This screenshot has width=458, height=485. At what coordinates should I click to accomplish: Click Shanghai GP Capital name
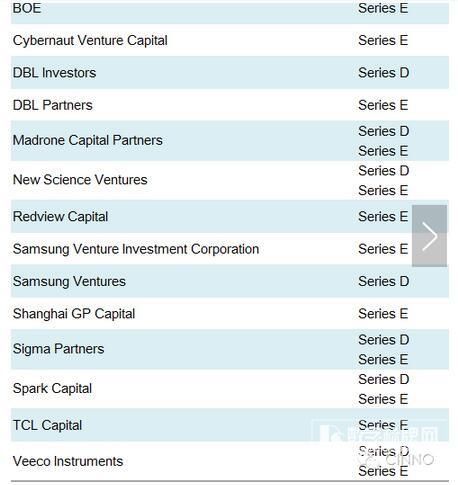pyautogui.click(x=74, y=314)
